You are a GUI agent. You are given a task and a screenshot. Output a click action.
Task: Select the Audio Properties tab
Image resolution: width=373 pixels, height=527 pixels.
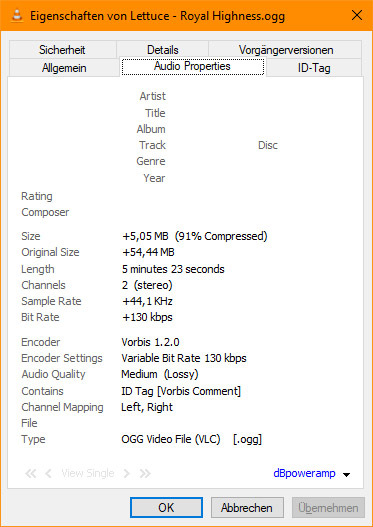tap(193, 67)
